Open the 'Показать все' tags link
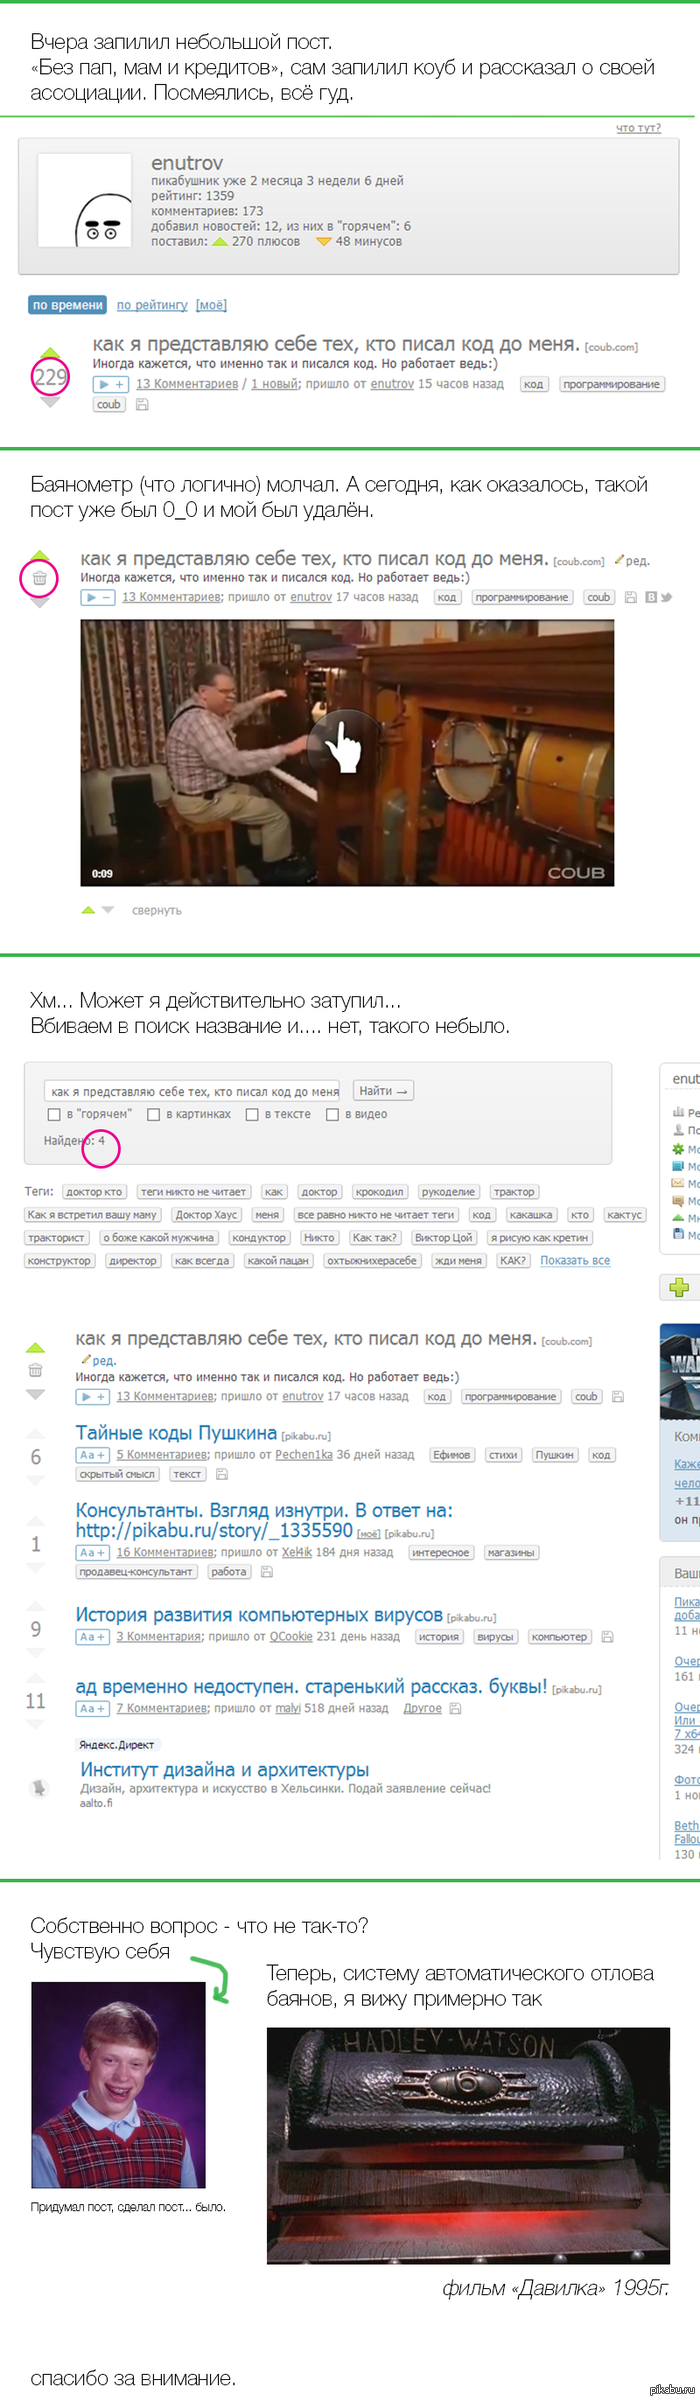The image size is (700, 2401). point(575,1260)
